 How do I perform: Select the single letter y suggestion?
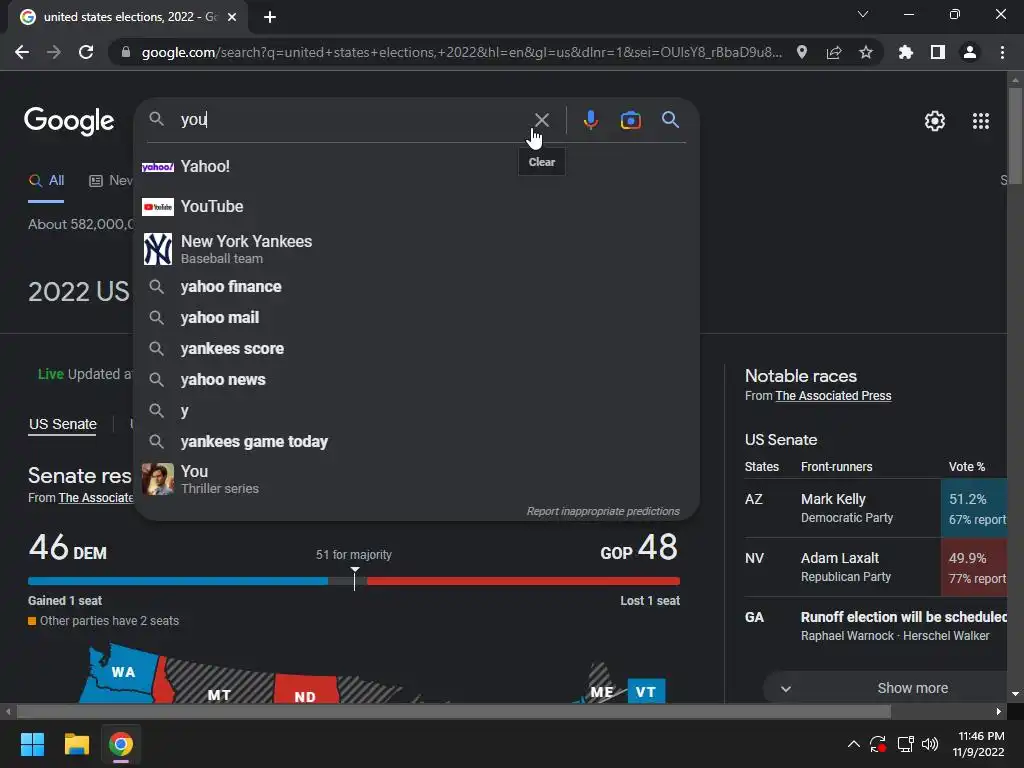416,411
